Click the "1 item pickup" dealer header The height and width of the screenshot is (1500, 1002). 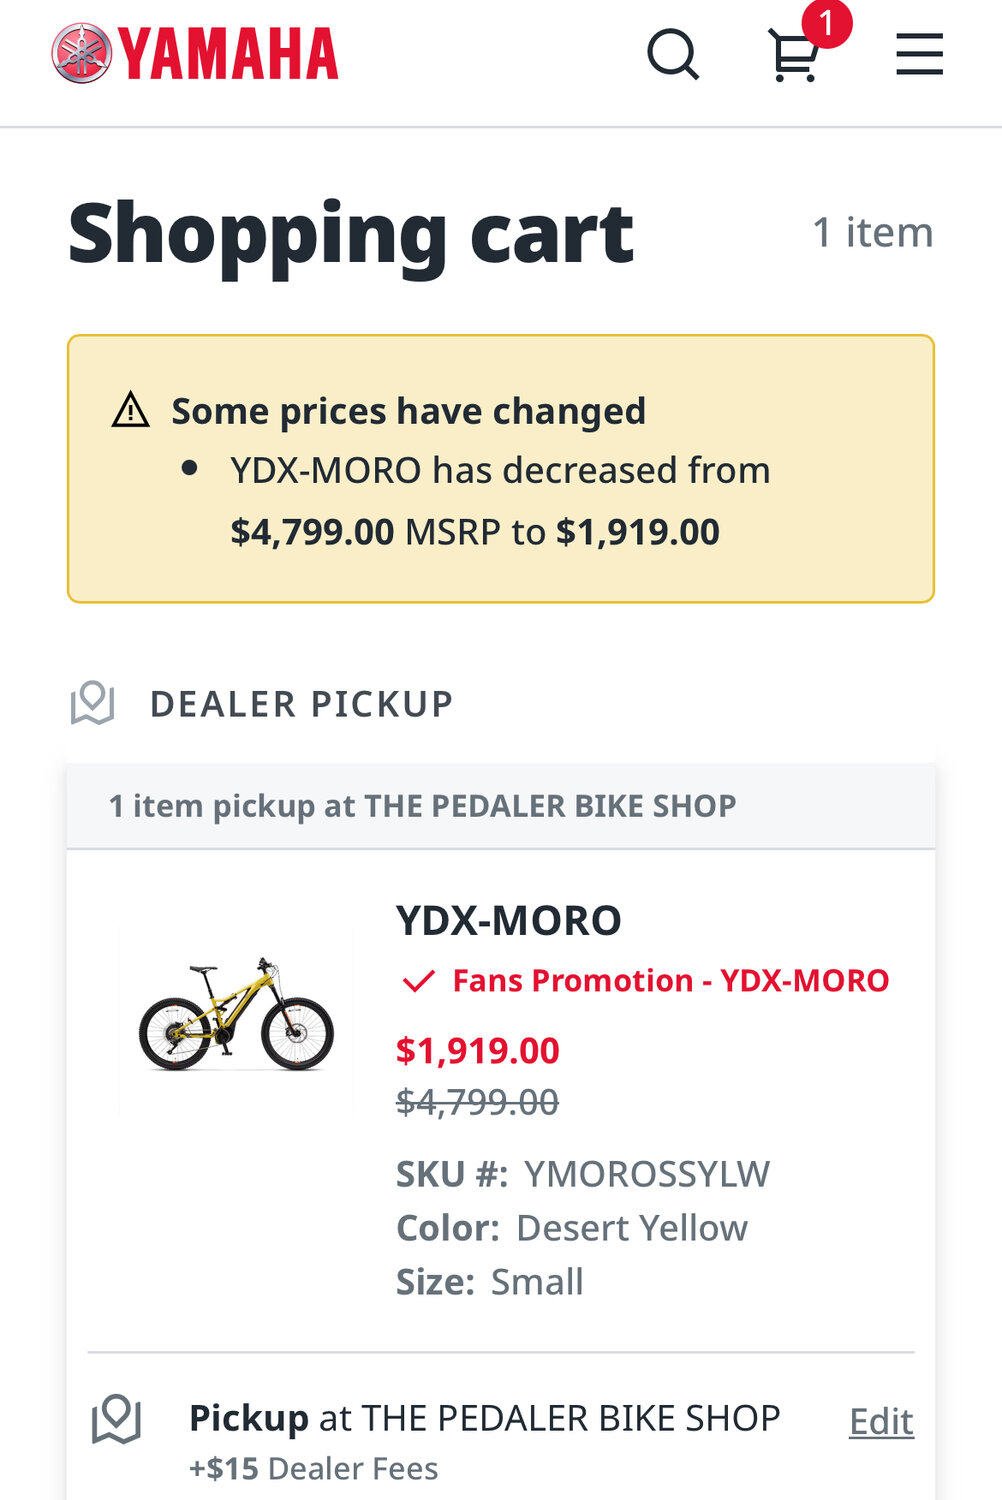422,806
